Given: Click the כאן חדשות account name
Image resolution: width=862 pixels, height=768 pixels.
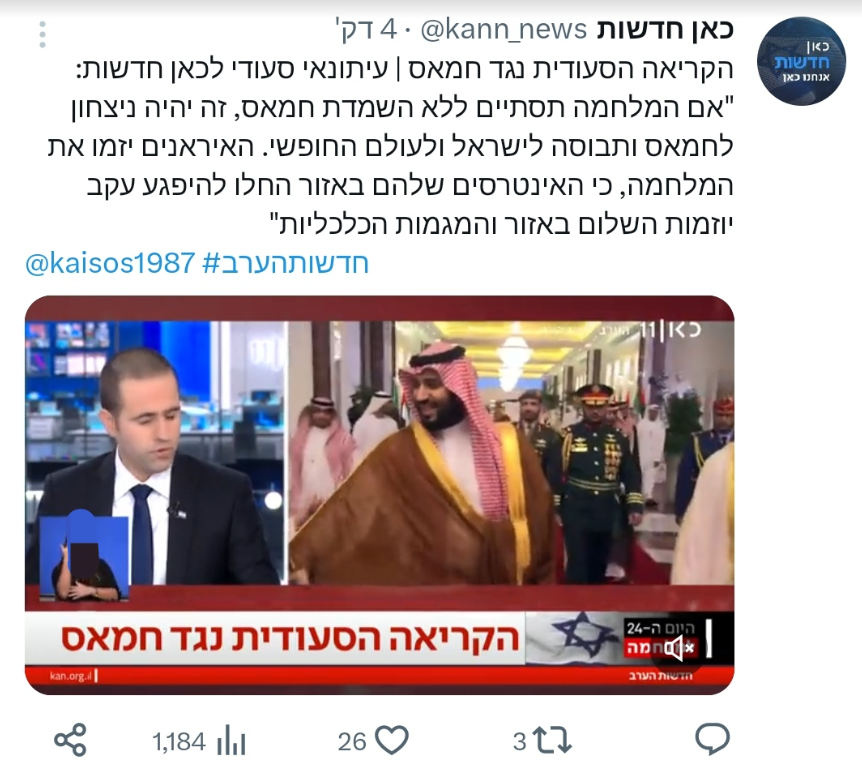Looking at the screenshot, I should pyautogui.click(x=665, y=29).
